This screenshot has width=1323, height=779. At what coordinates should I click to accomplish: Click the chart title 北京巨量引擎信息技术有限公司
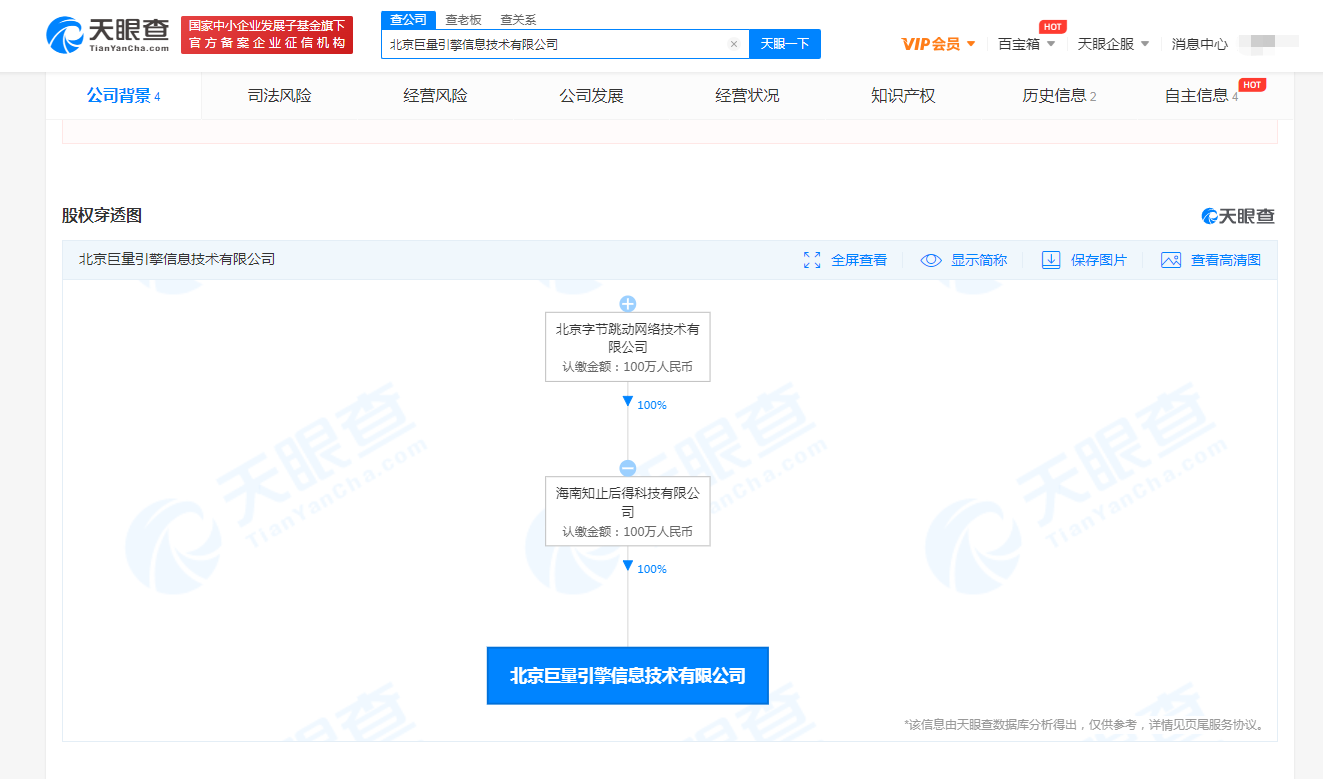coord(177,260)
